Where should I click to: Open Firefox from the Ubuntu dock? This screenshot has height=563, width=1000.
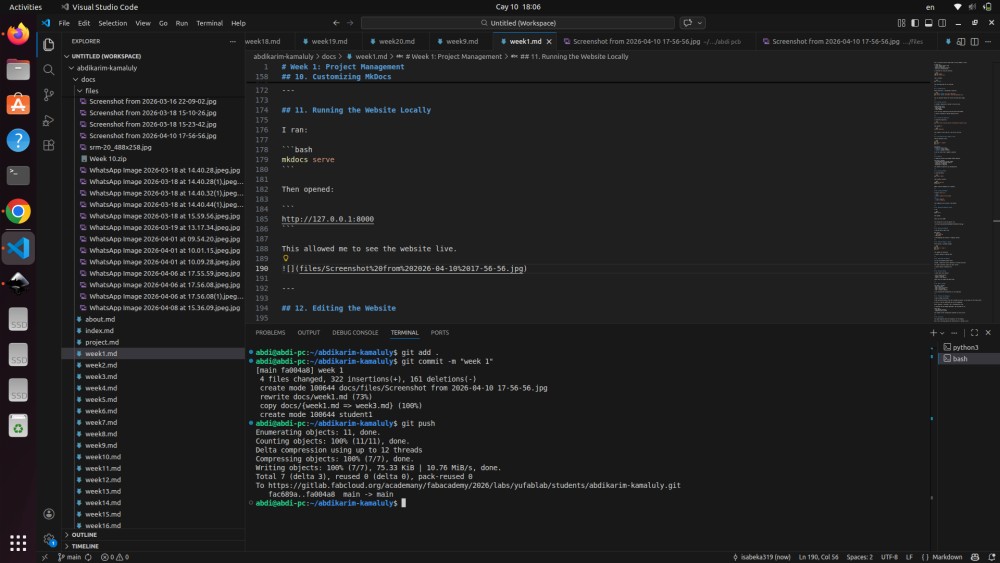(18, 34)
